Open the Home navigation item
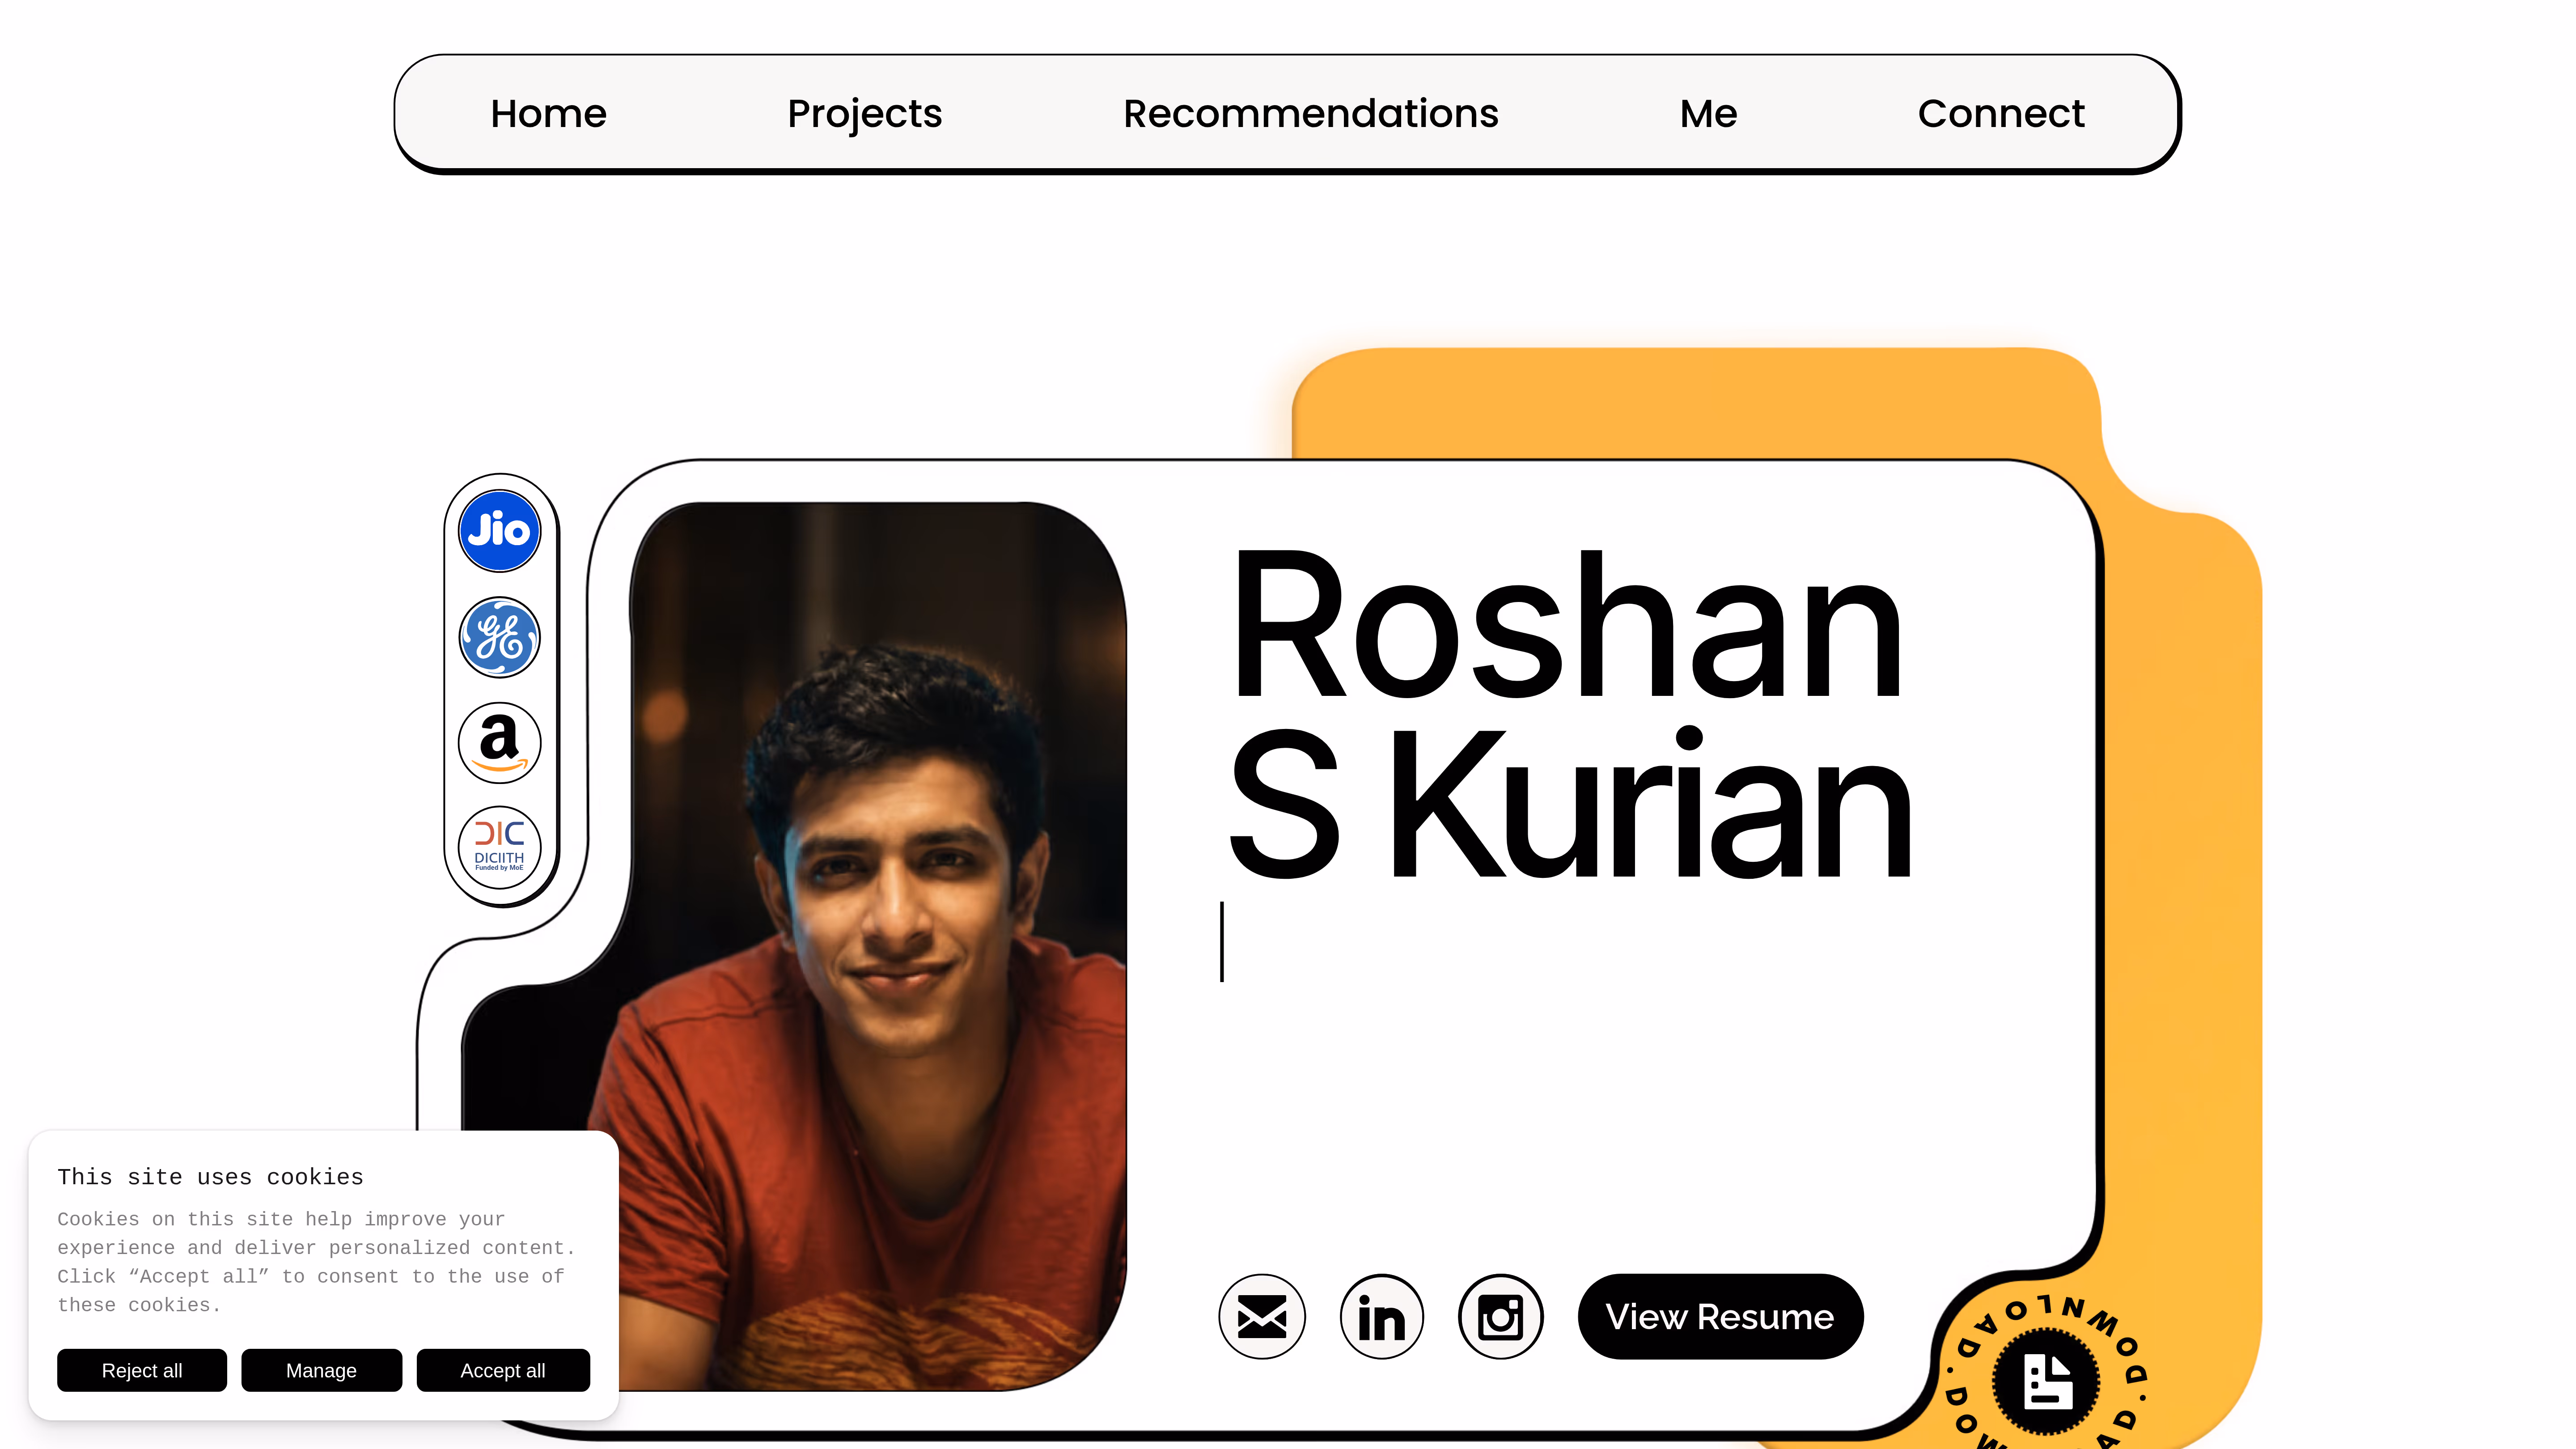Viewport: 2576px width, 1449px height. pyautogui.click(x=548, y=113)
